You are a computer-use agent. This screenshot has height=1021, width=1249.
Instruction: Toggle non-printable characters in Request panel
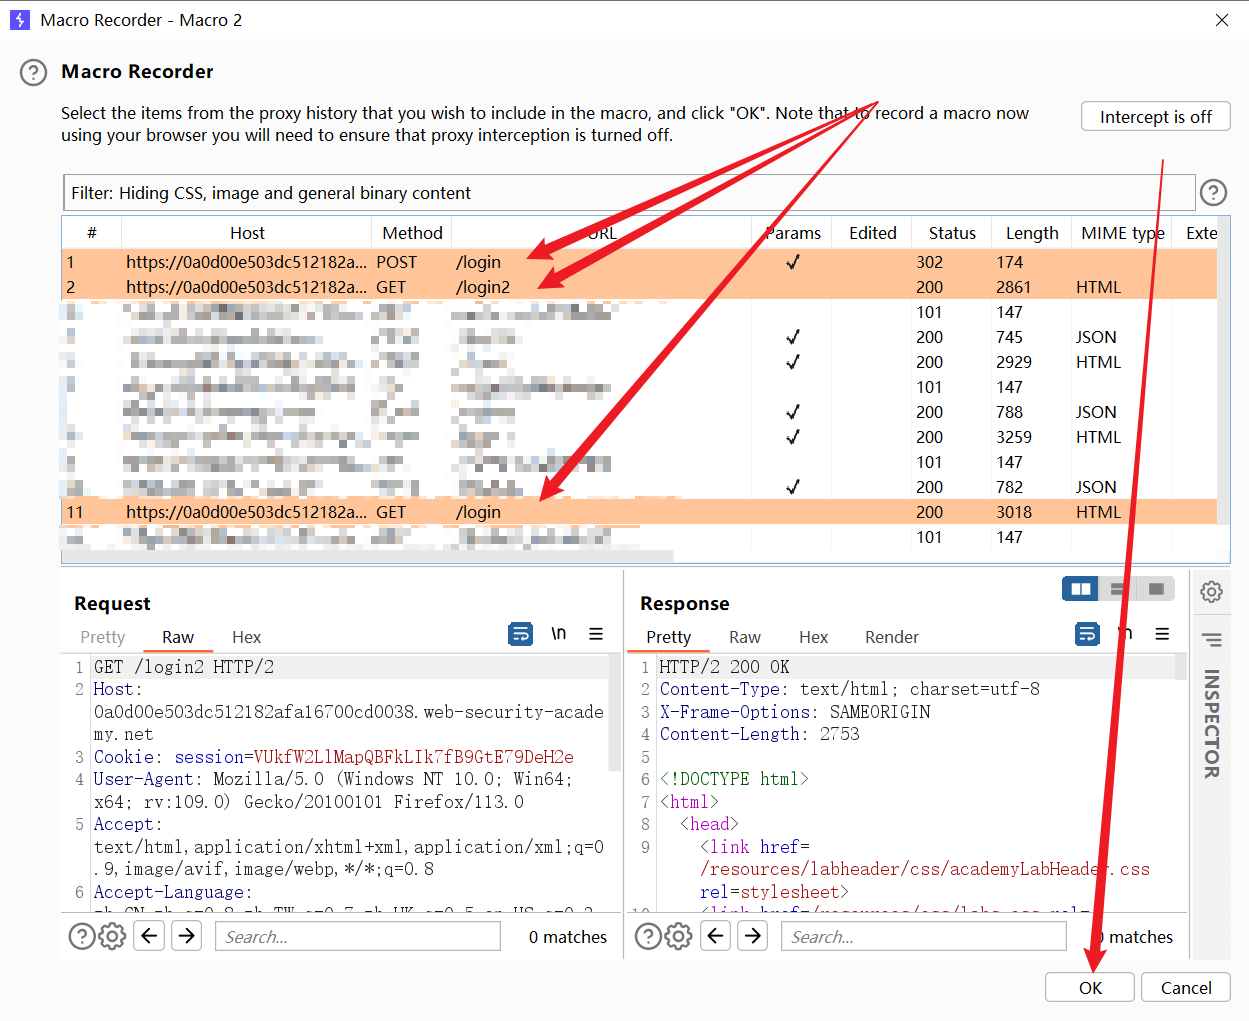(558, 634)
